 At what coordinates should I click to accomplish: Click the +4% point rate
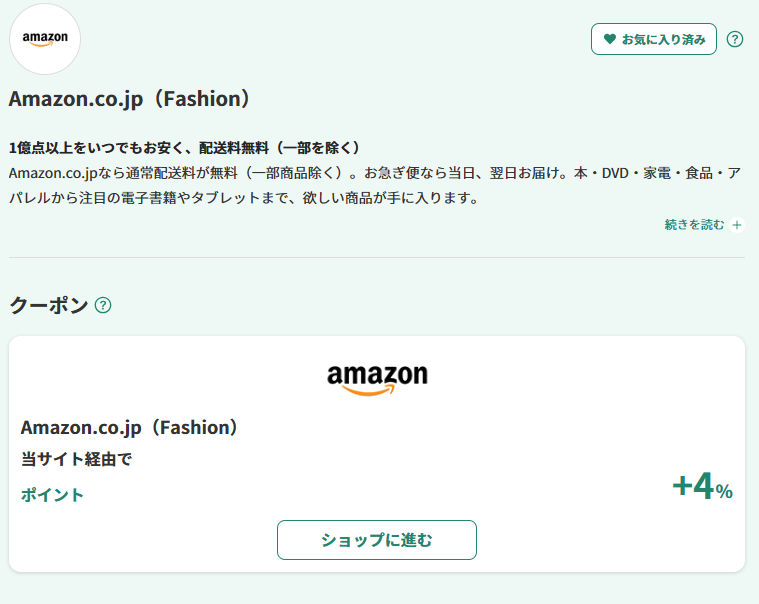[701, 487]
